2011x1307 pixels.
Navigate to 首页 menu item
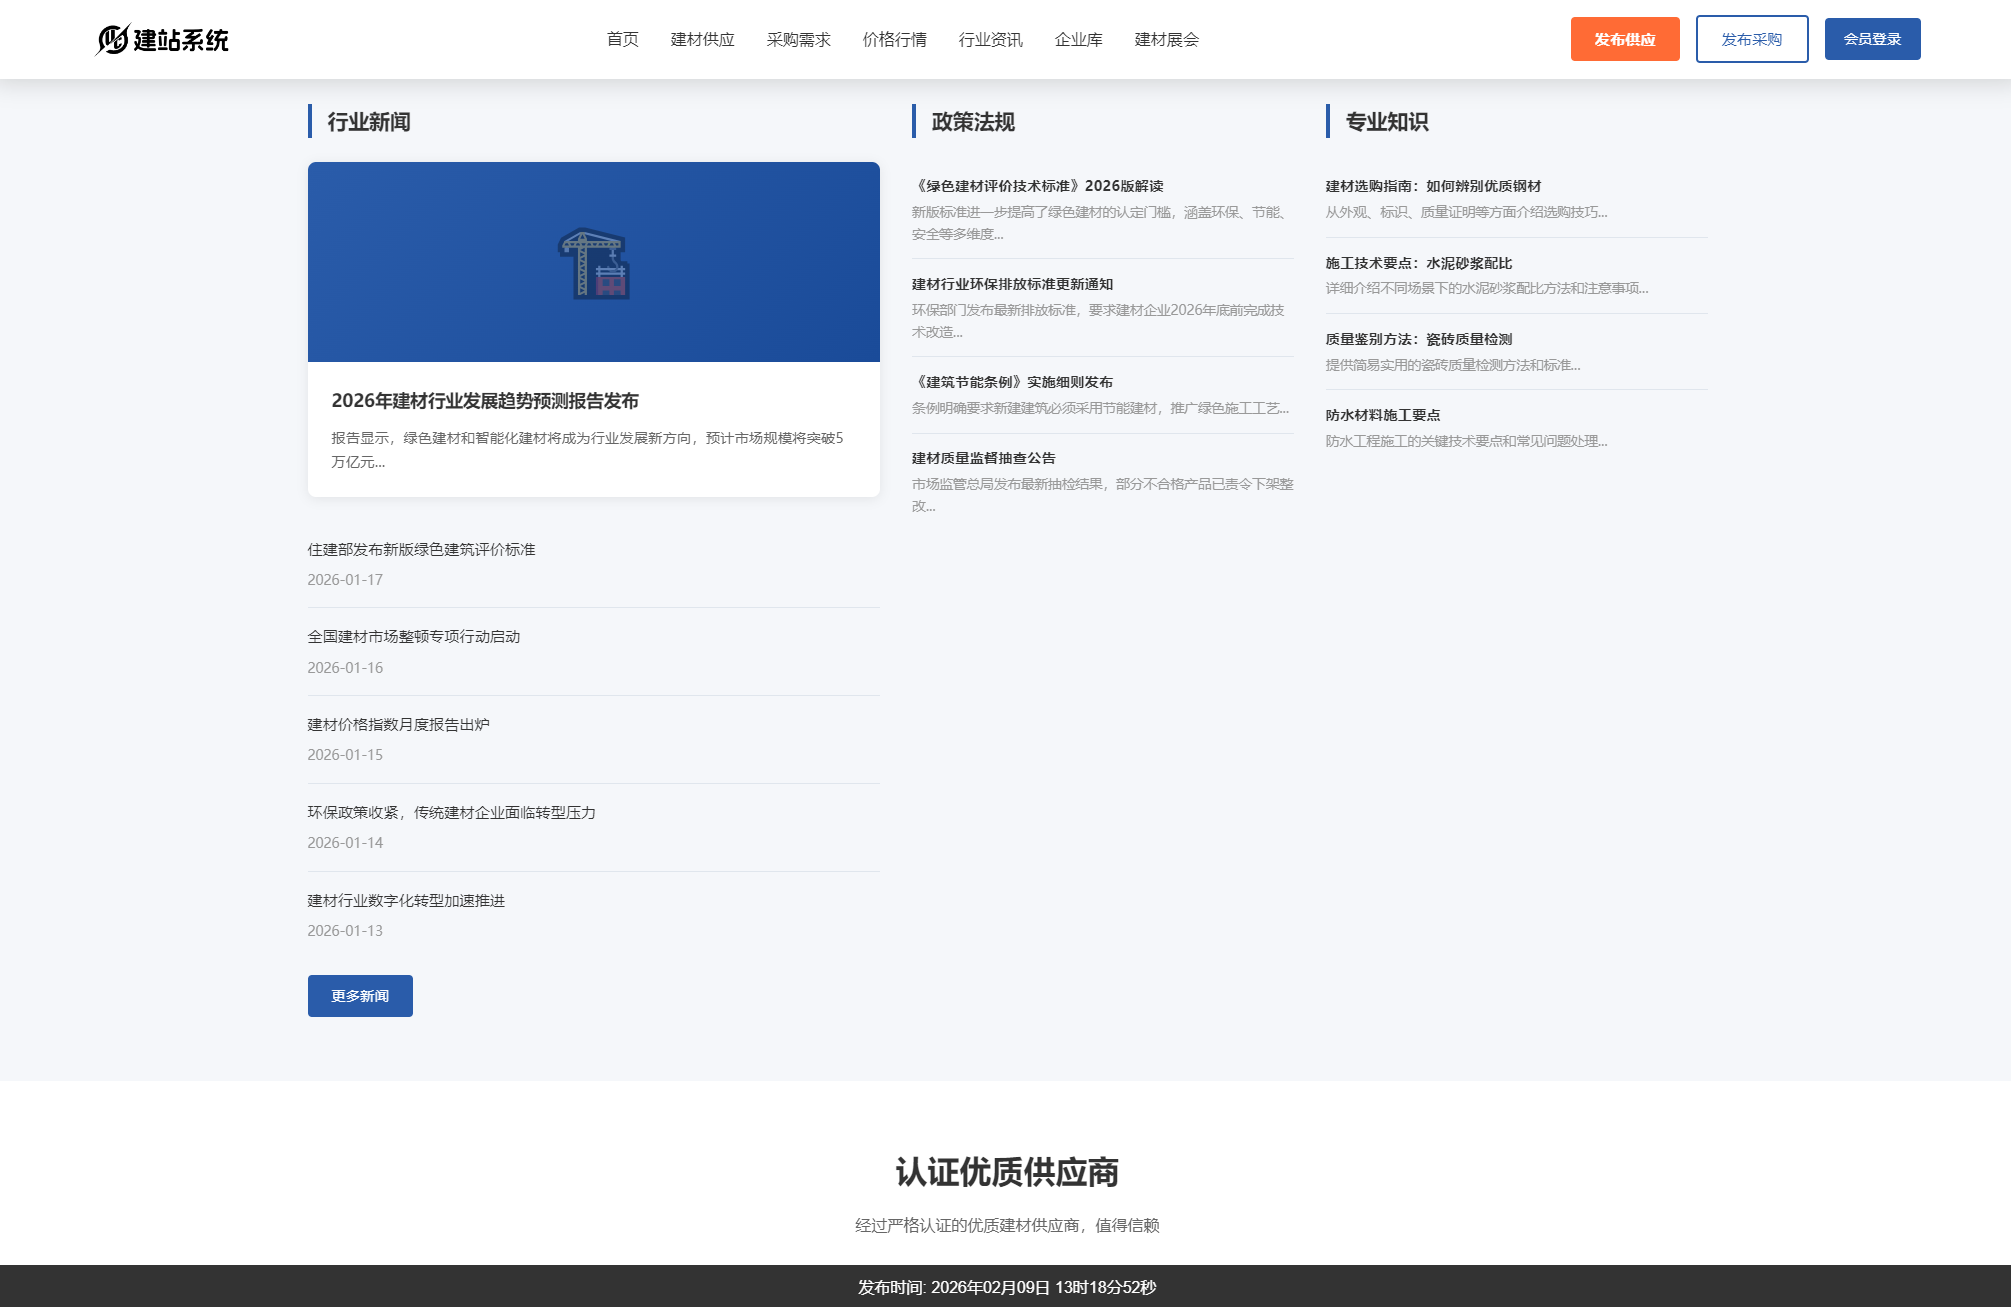[x=624, y=39]
